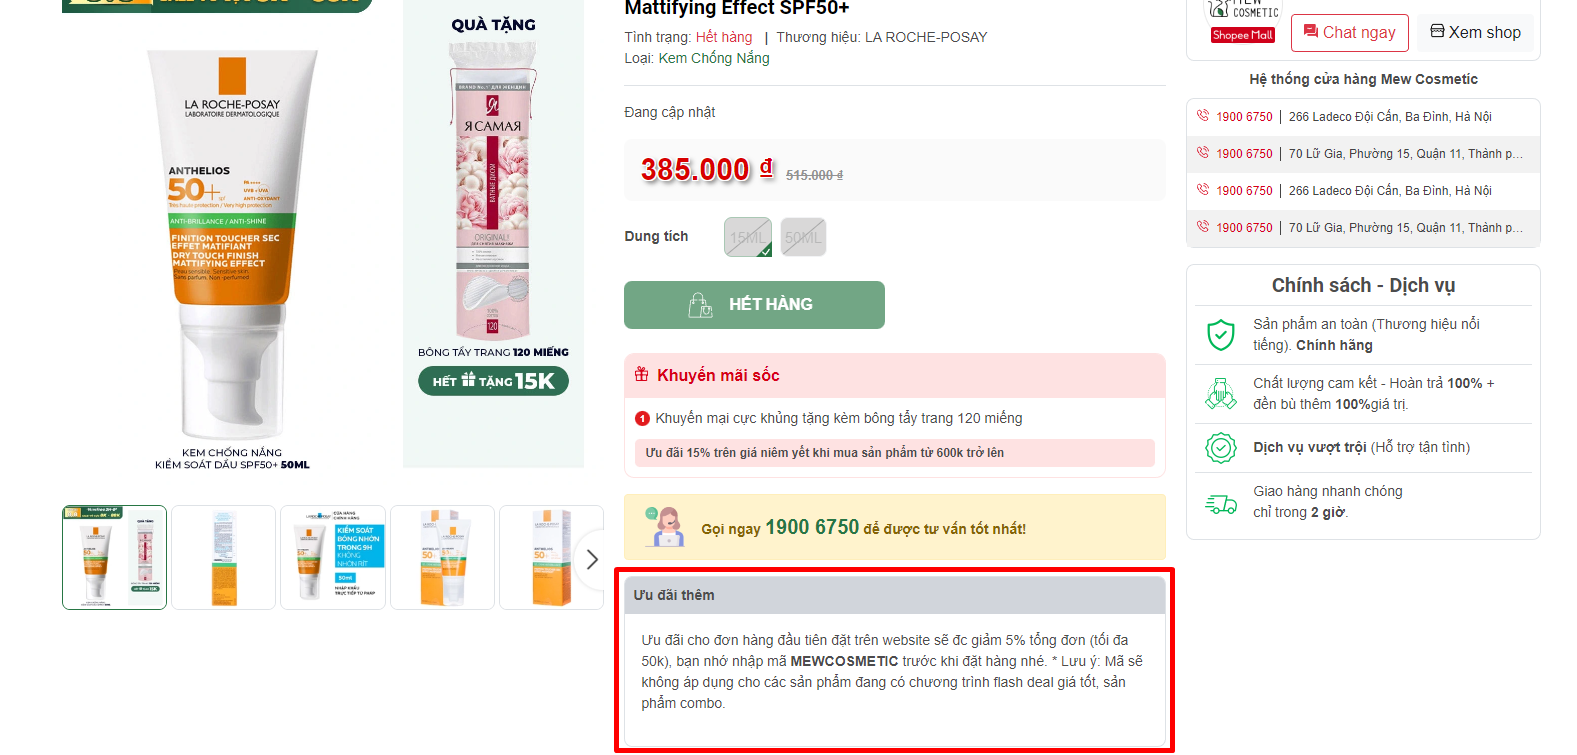Select the first product thumbnail
1577x755 pixels.
tap(114, 557)
